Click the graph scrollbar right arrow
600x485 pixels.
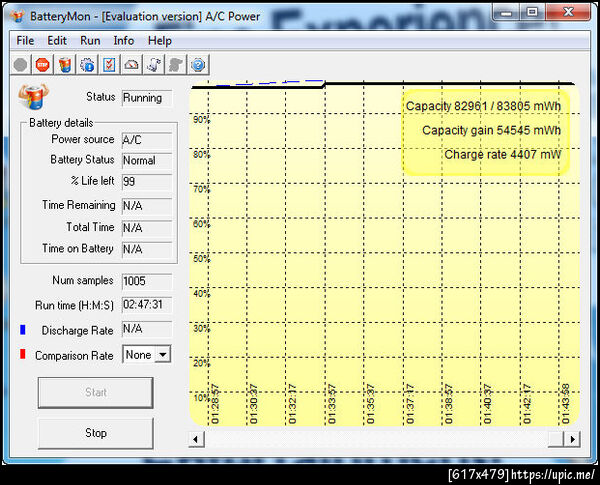tap(572, 439)
